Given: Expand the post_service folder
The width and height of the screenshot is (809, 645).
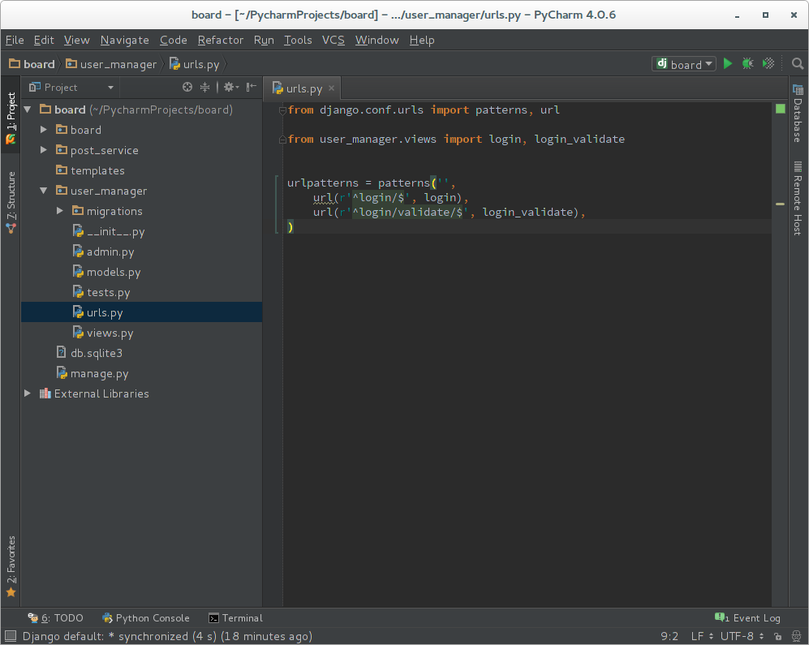Looking at the screenshot, I should (44, 150).
